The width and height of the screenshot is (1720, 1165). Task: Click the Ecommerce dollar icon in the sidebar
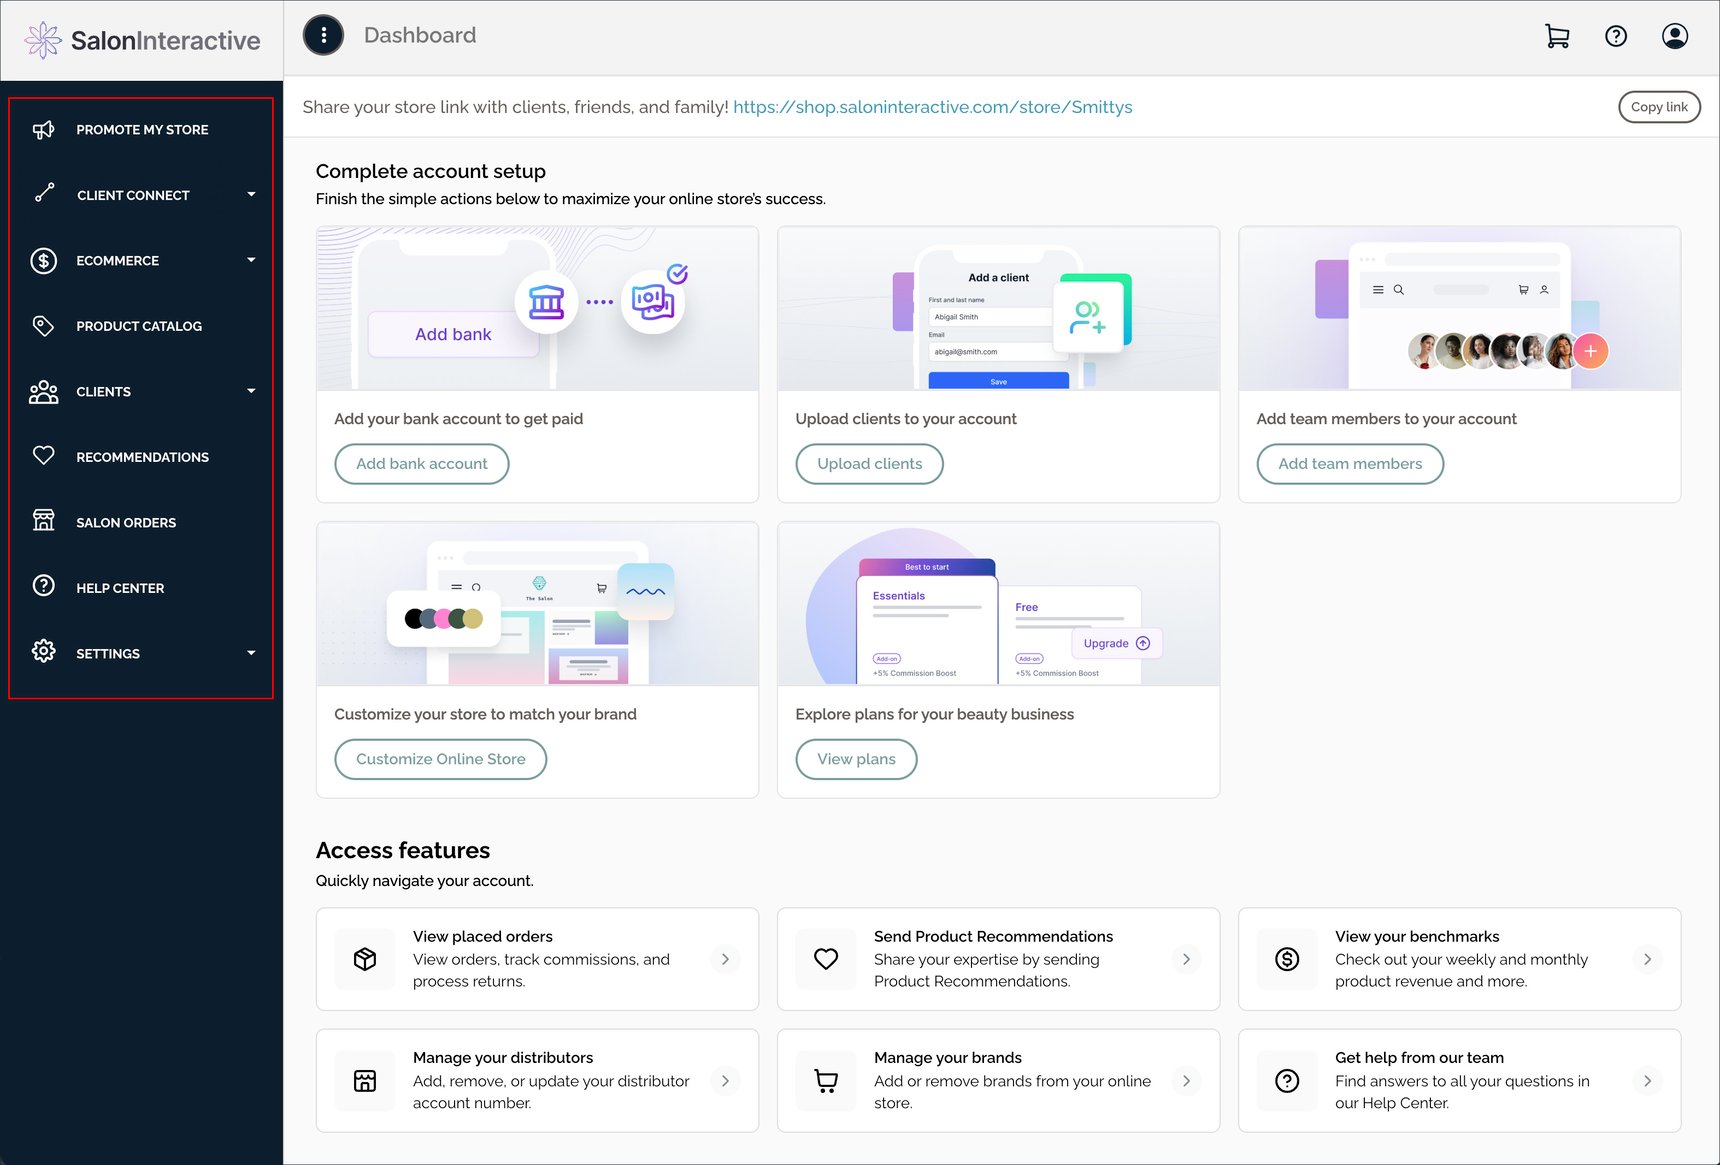[x=43, y=260]
